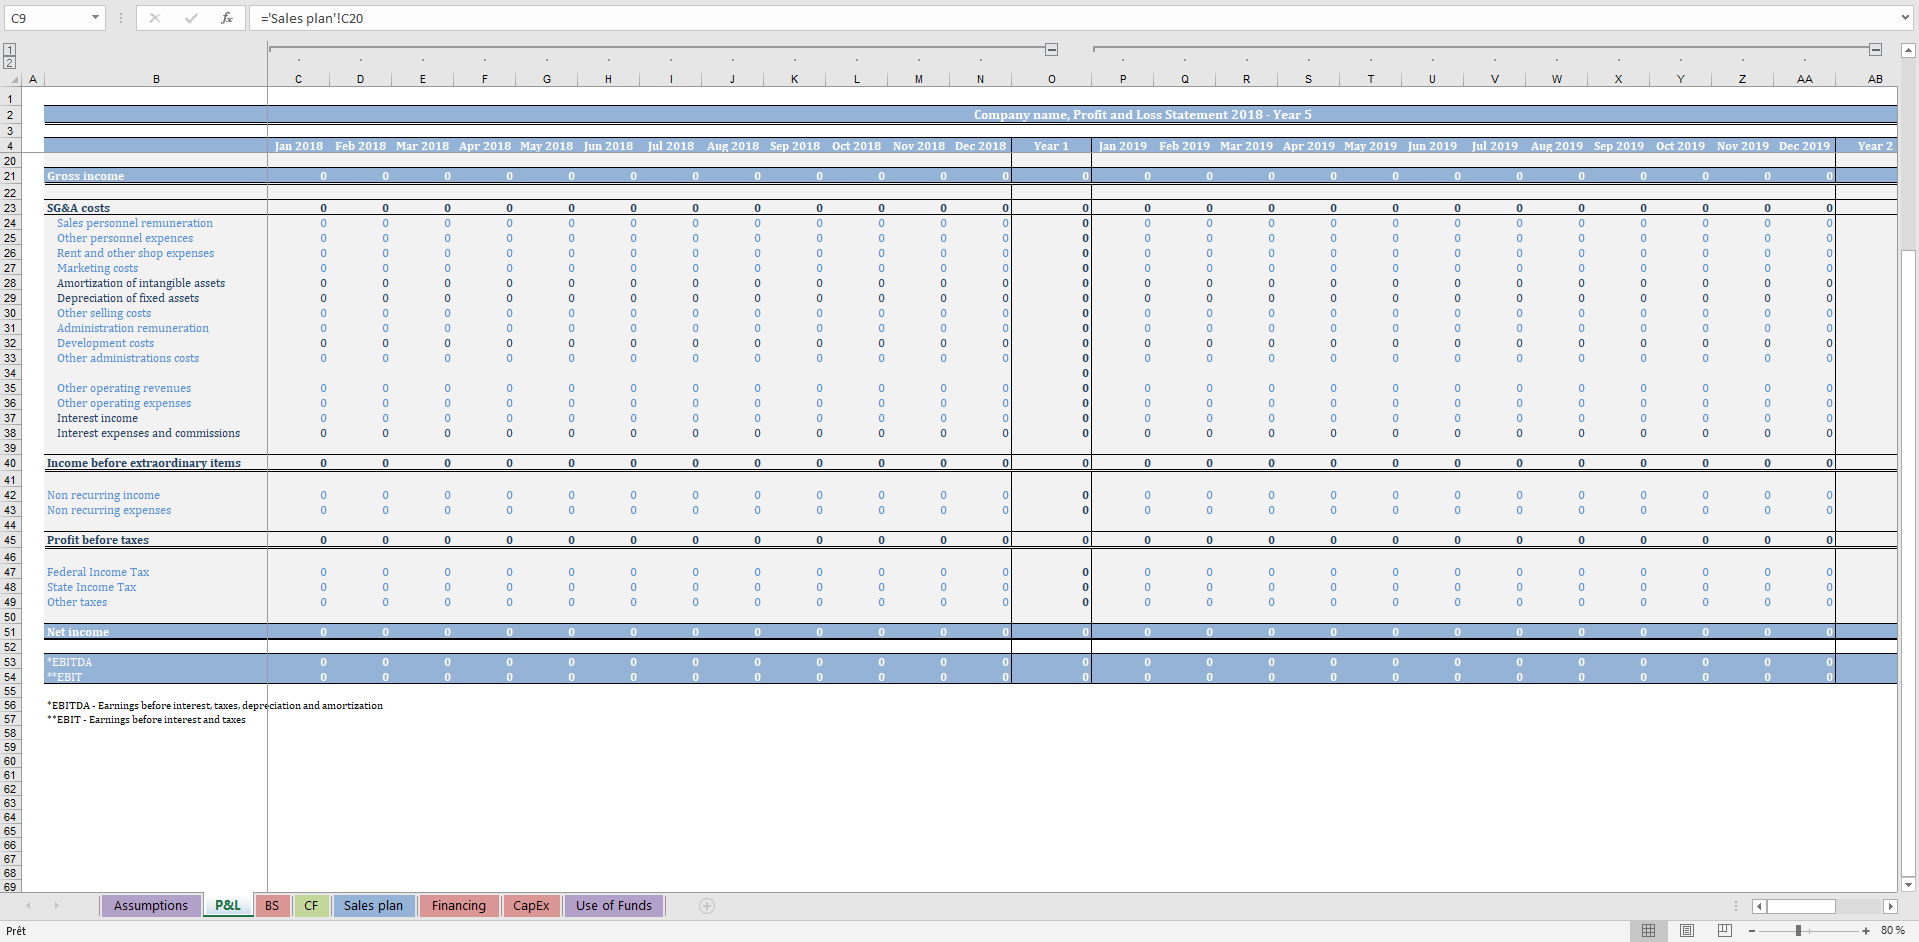Show outline level 2 columns

pos(9,62)
